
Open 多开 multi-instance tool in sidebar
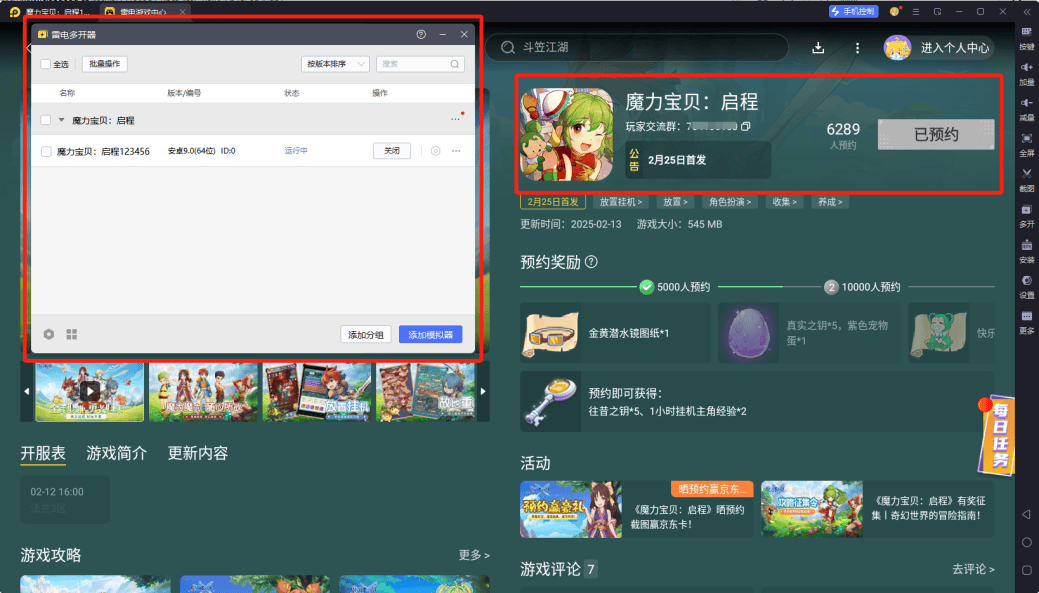1026,214
